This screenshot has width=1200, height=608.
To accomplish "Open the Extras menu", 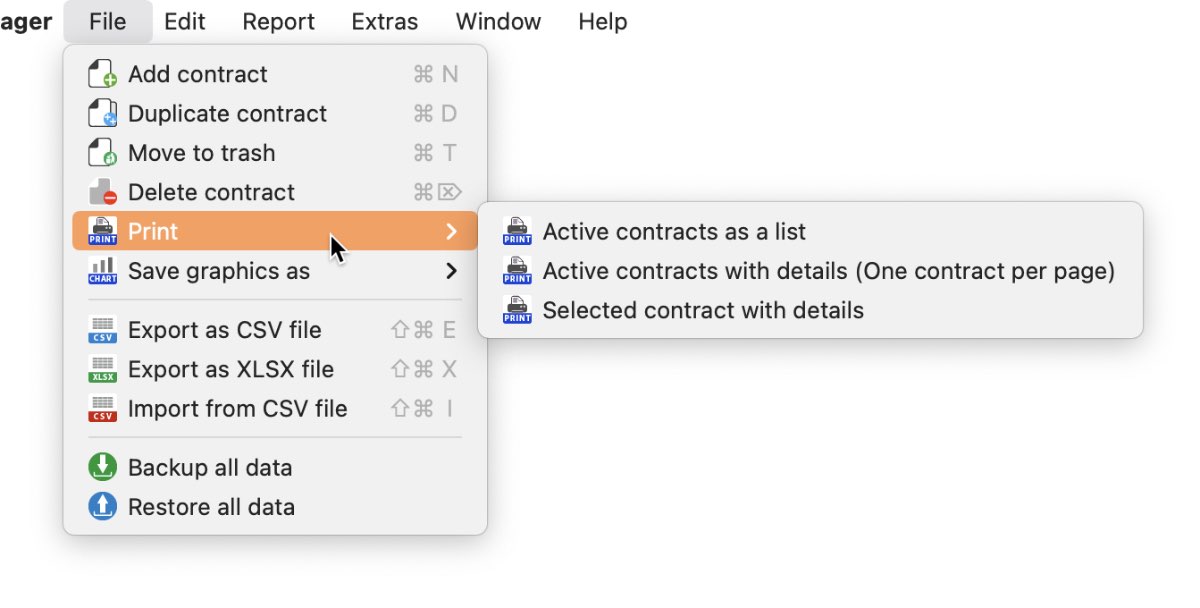I will tap(385, 21).
